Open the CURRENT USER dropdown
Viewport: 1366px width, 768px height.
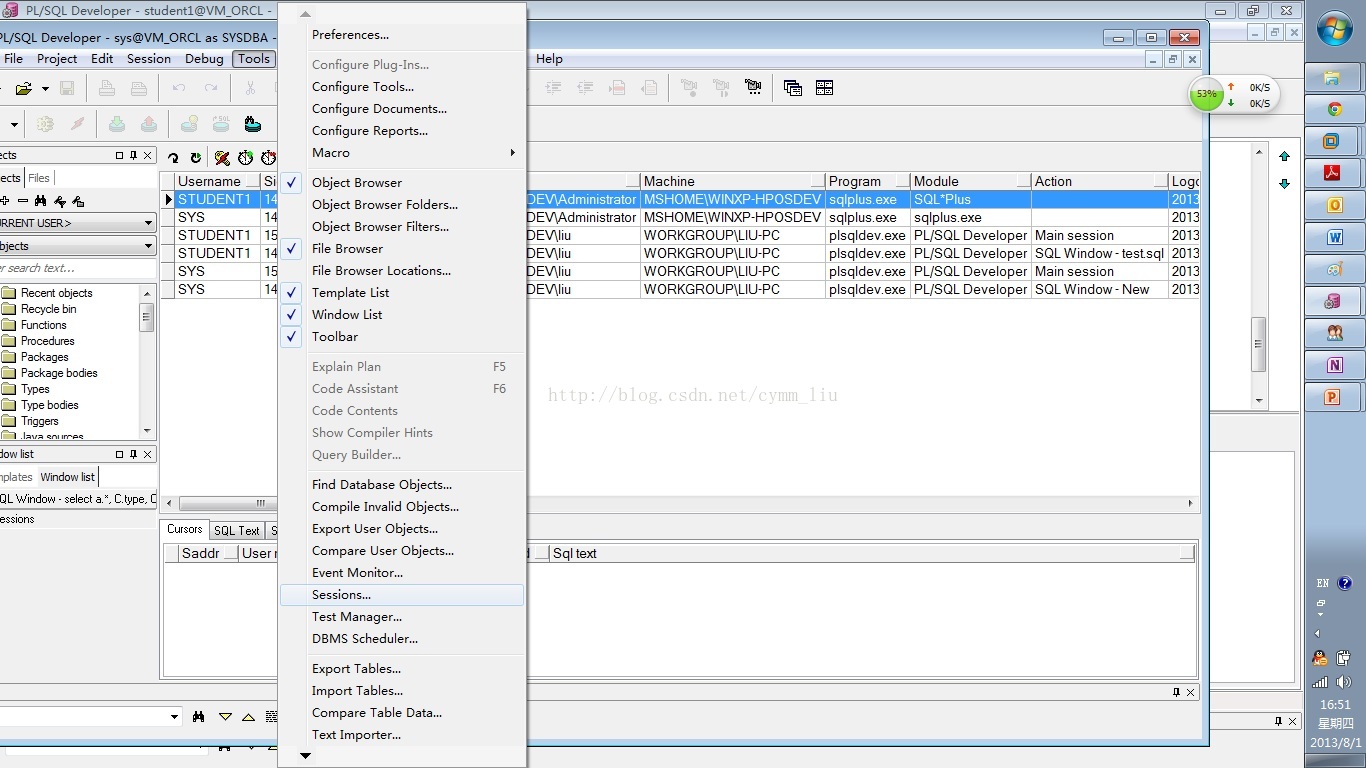[148, 223]
